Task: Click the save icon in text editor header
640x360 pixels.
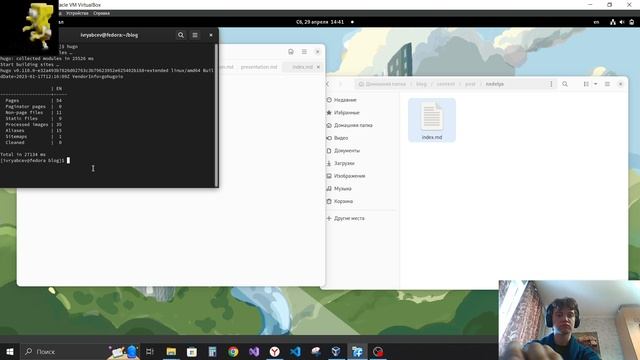Action: pos(291,52)
